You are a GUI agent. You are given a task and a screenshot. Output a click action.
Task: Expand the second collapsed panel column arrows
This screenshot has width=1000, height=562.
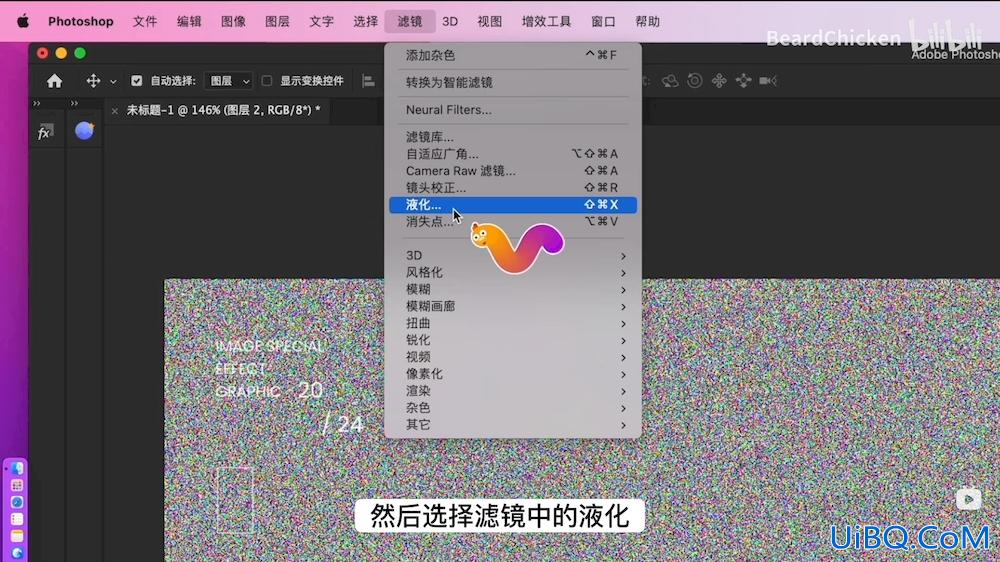click(74, 103)
